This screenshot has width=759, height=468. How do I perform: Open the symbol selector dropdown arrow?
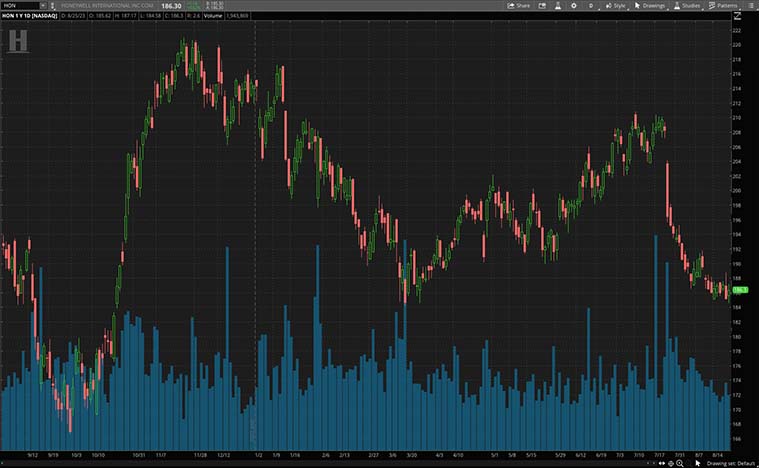[x=43, y=5]
